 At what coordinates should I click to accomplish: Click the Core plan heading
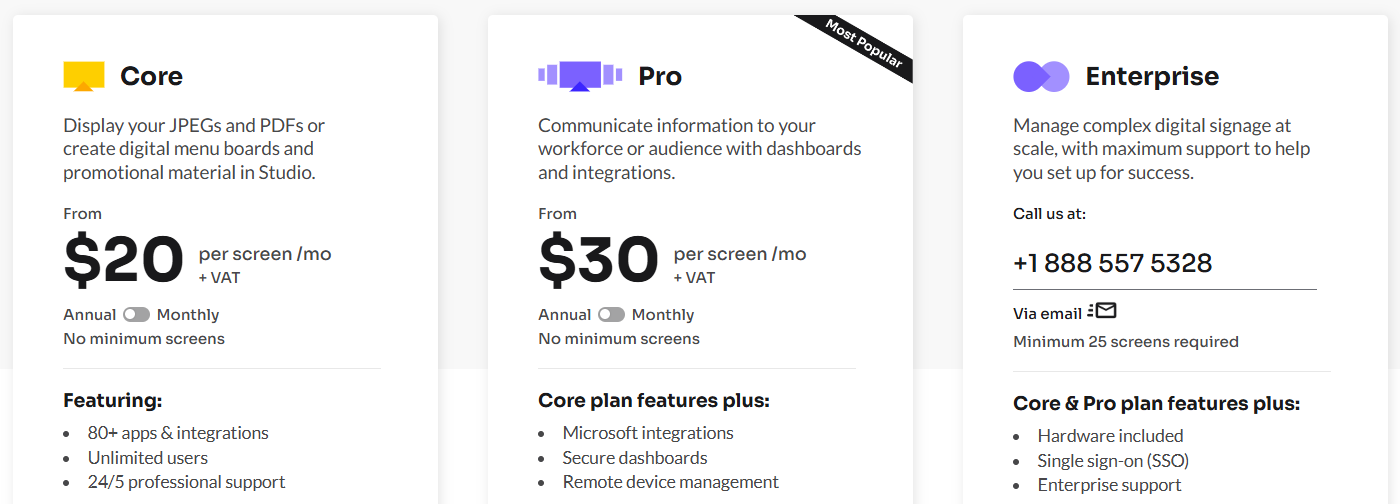151,76
